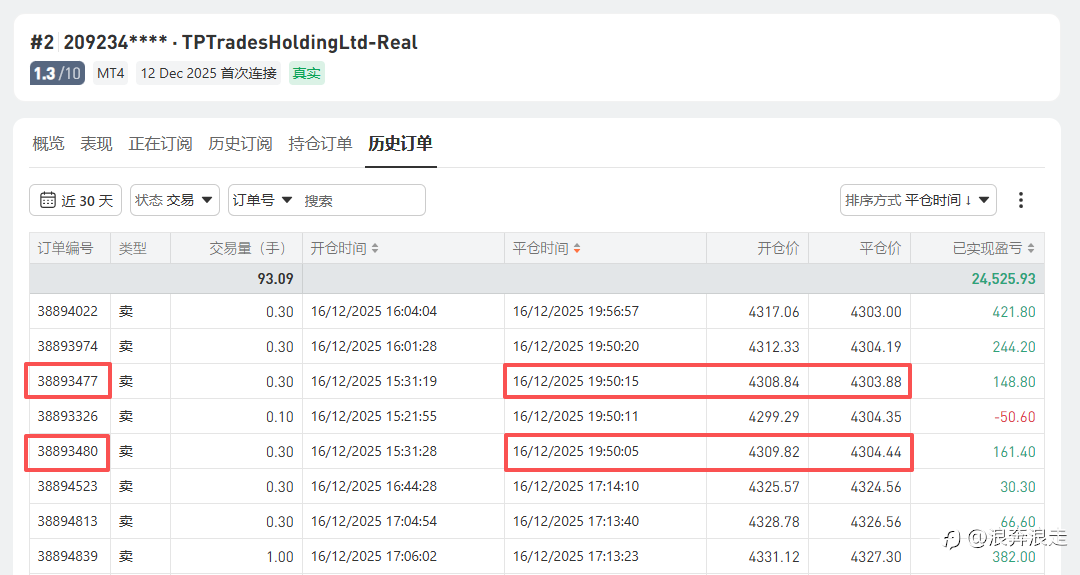This screenshot has width=1080, height=575.
Task: Expand the 状态 交易 dropdown
Action: (176, 200)
